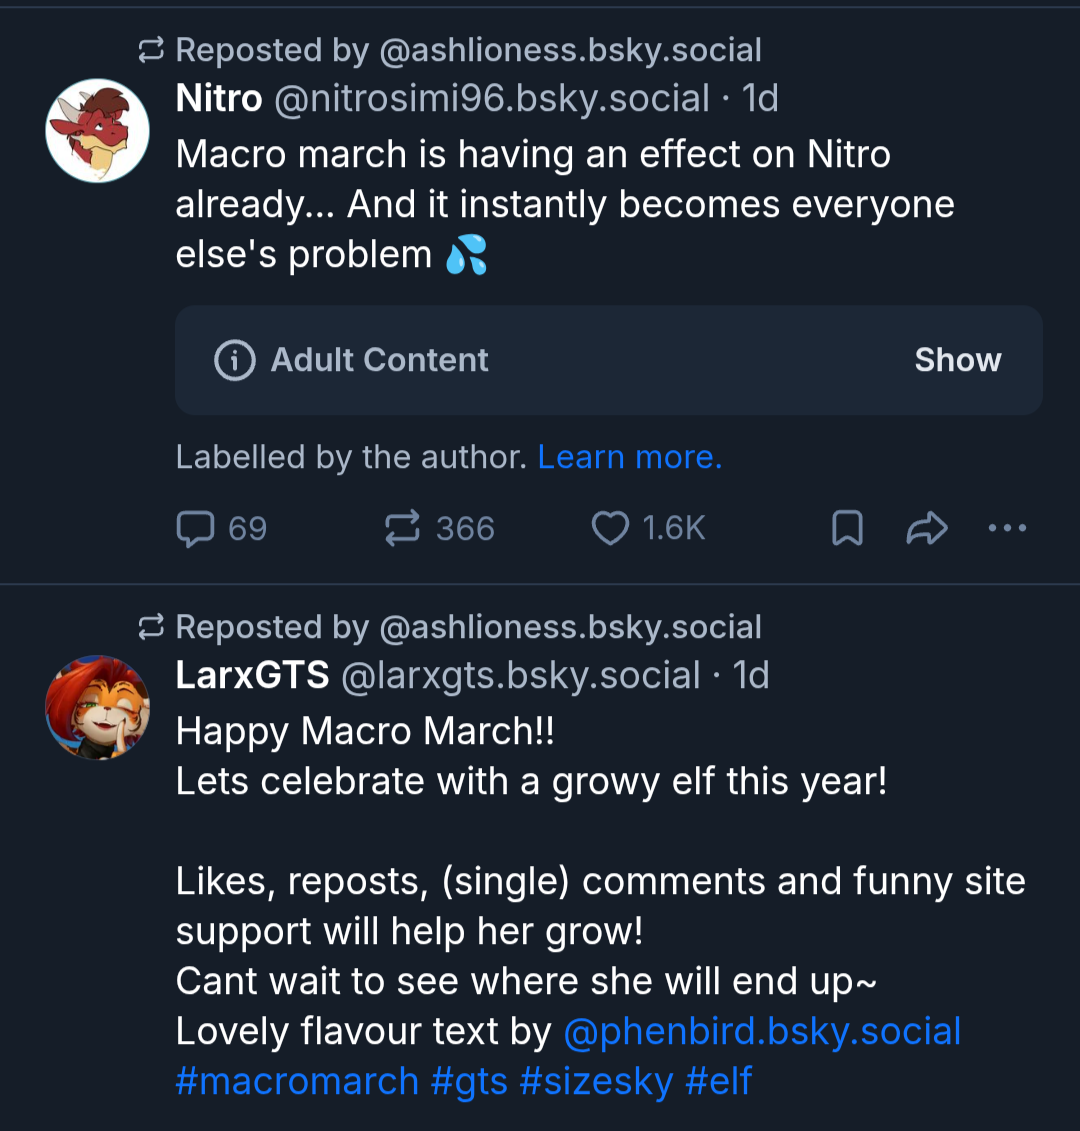Open the #gts hashtag
The image size is (1080, 1131).
[x=469, y=1081]
